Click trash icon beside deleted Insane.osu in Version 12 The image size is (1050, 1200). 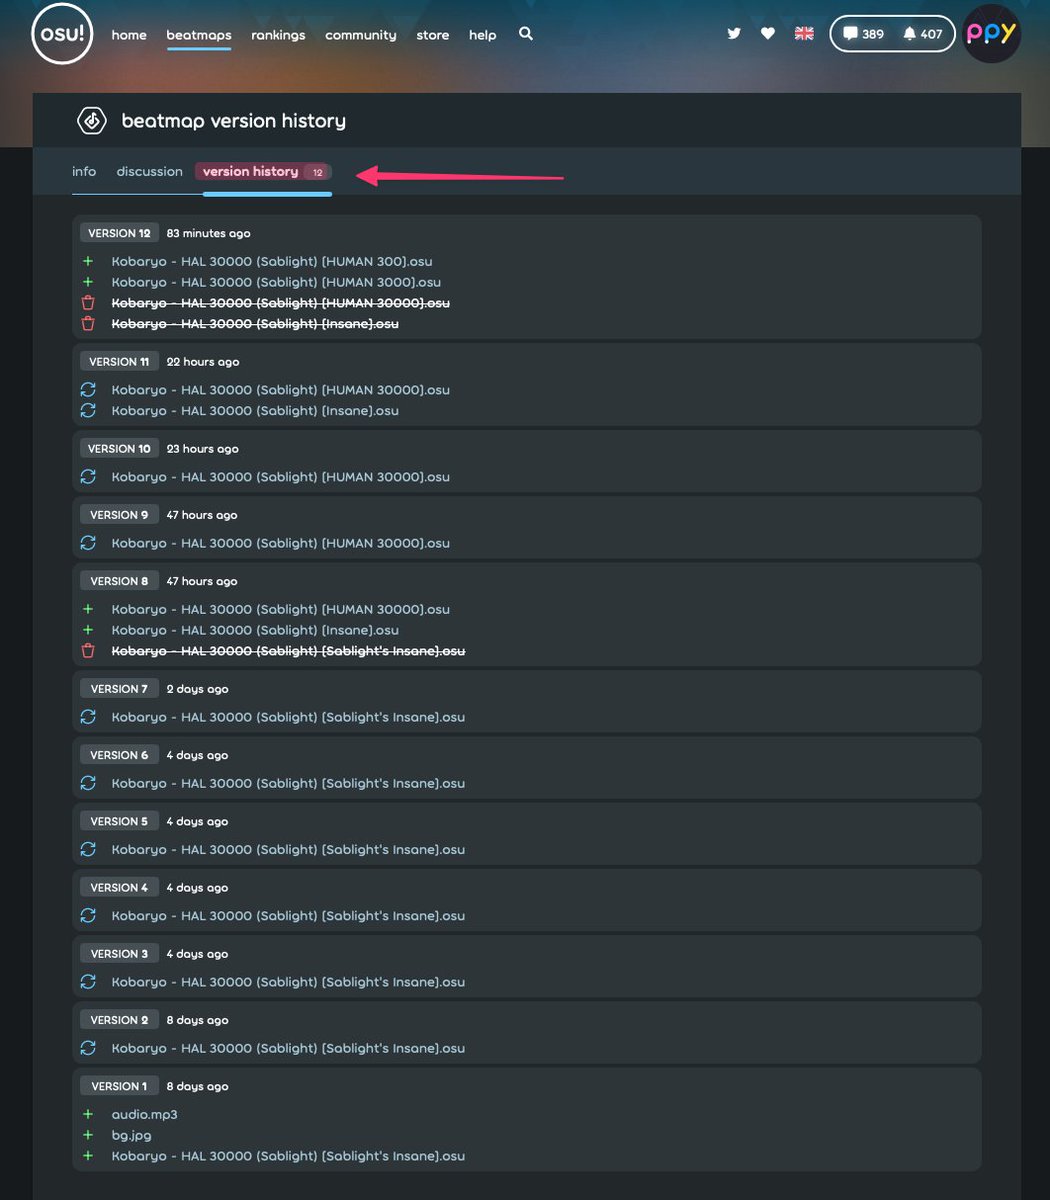click(88, 324)
